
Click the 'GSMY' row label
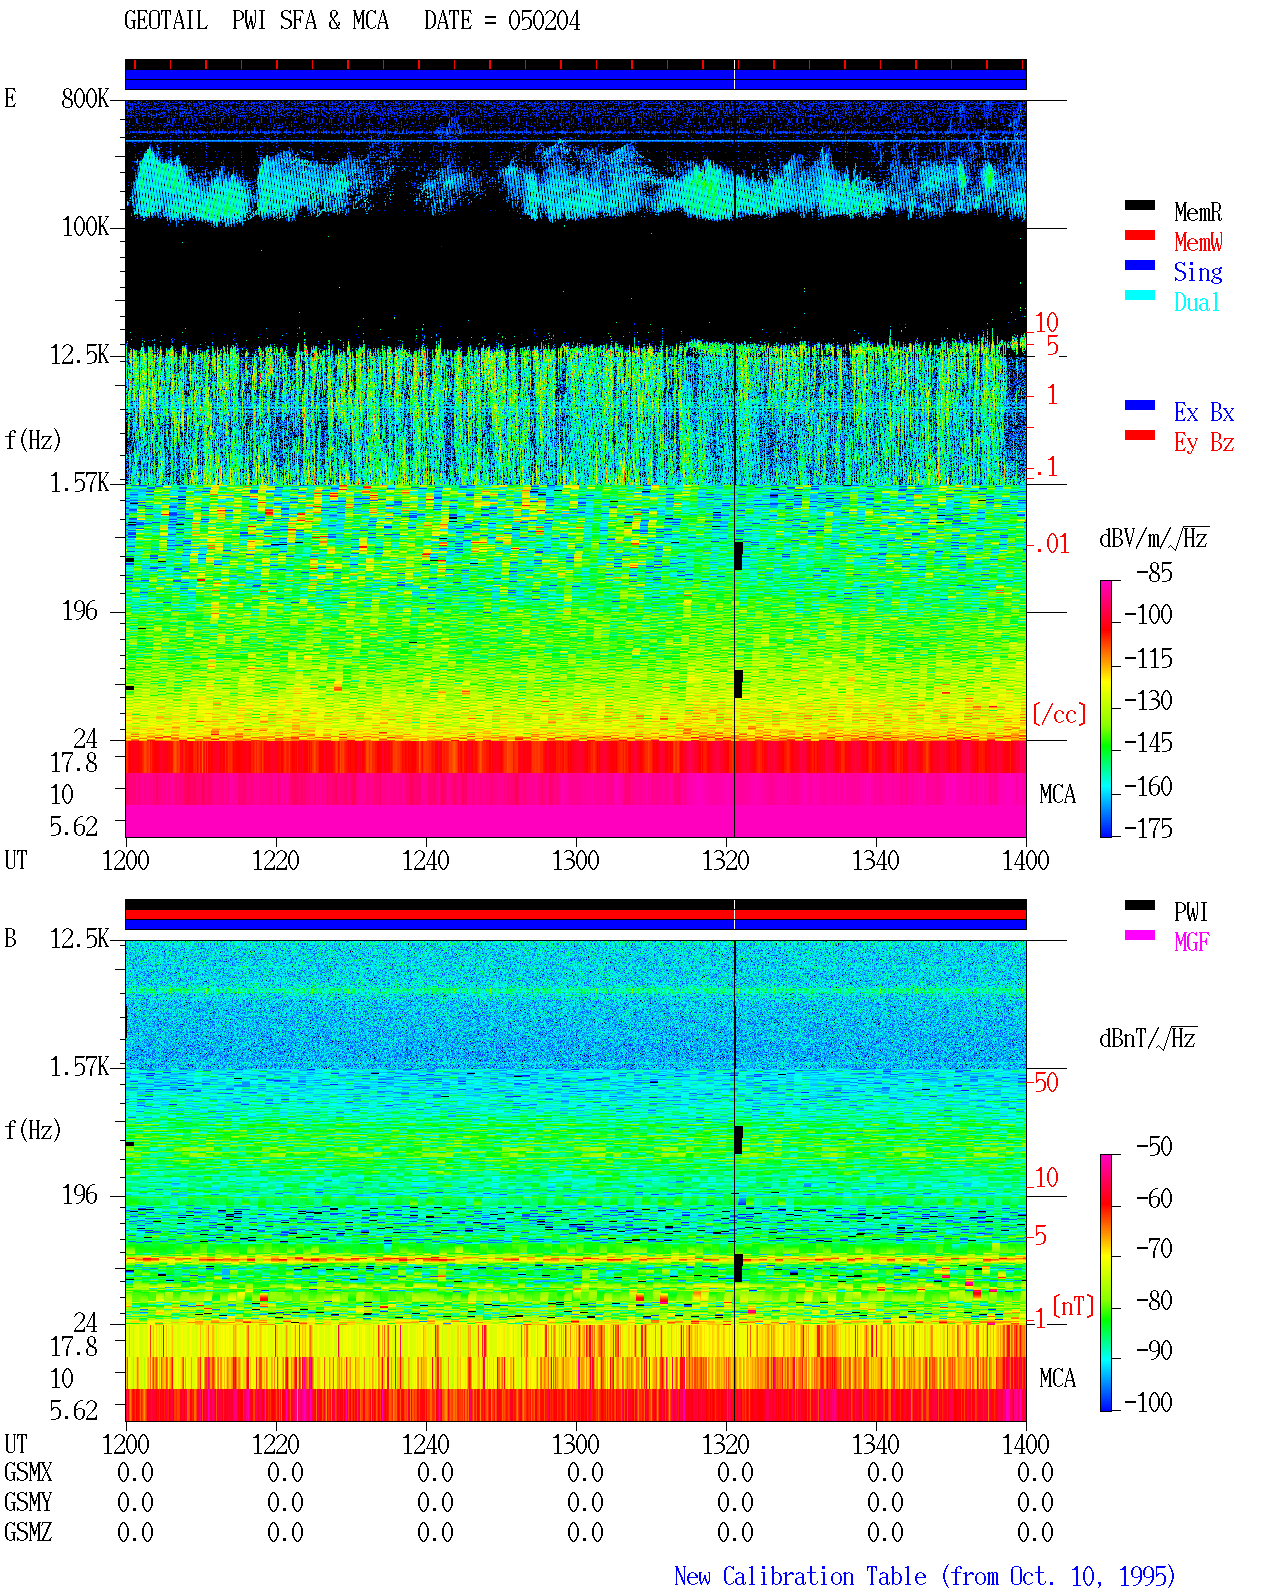[x=28, y=1503]
